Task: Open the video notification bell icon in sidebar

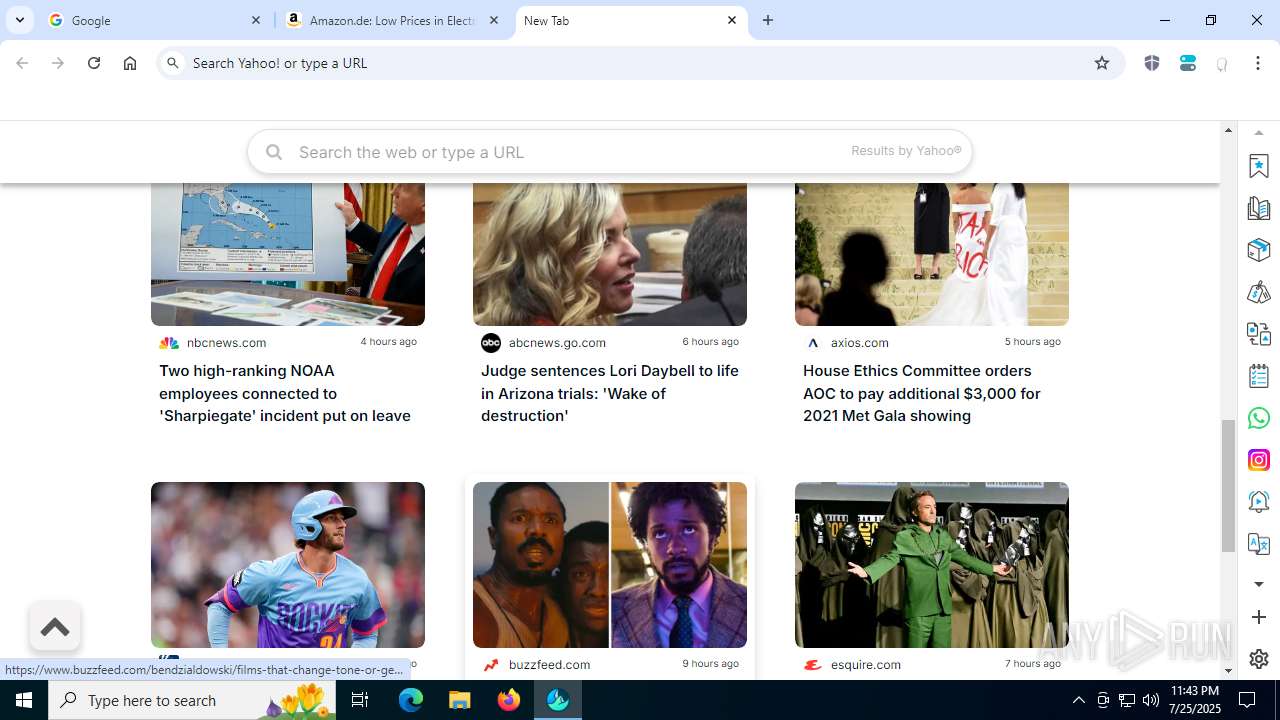Action: click(x=1259, y=502)
